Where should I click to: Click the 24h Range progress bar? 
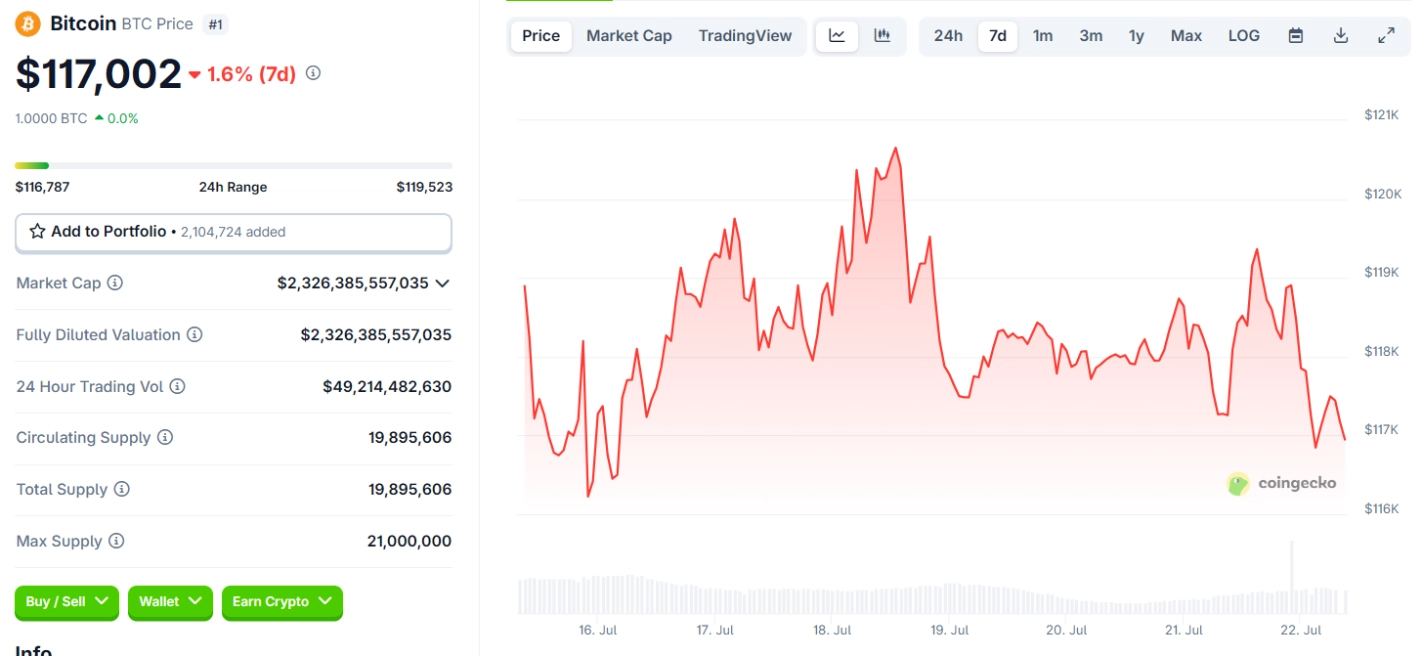233,165
